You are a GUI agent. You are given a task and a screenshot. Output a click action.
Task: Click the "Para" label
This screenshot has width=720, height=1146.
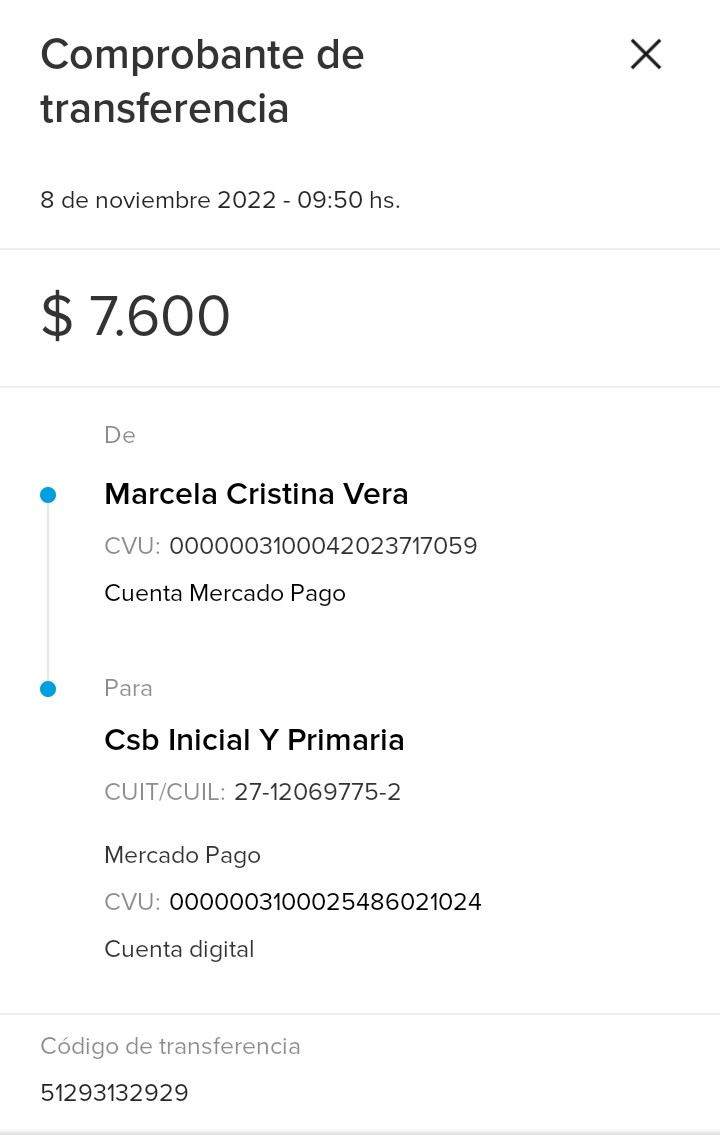tap(128, 688)
